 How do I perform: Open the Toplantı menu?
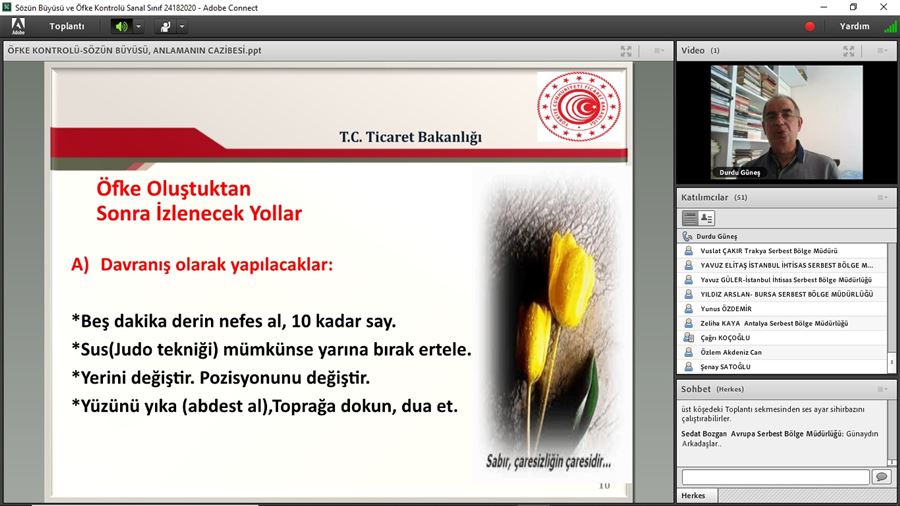[67, 27]
